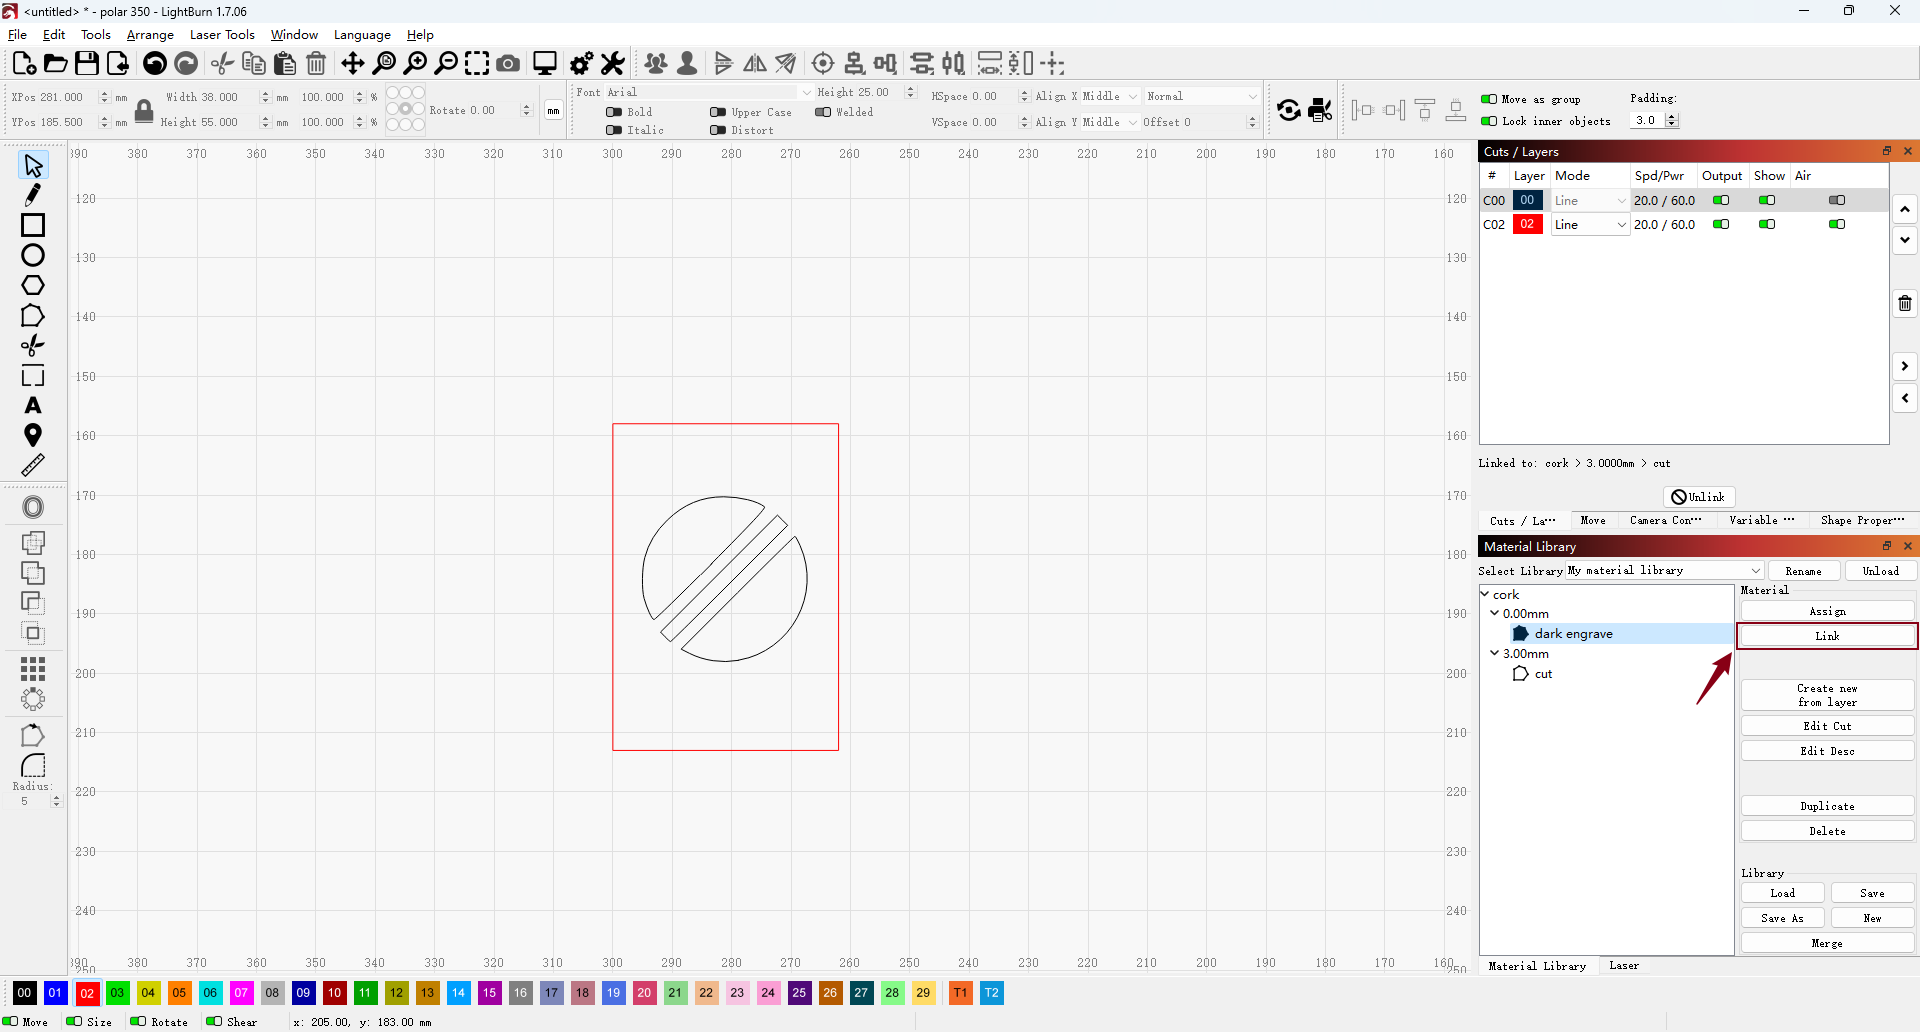Open the Window menu

[x=294, y=35]
